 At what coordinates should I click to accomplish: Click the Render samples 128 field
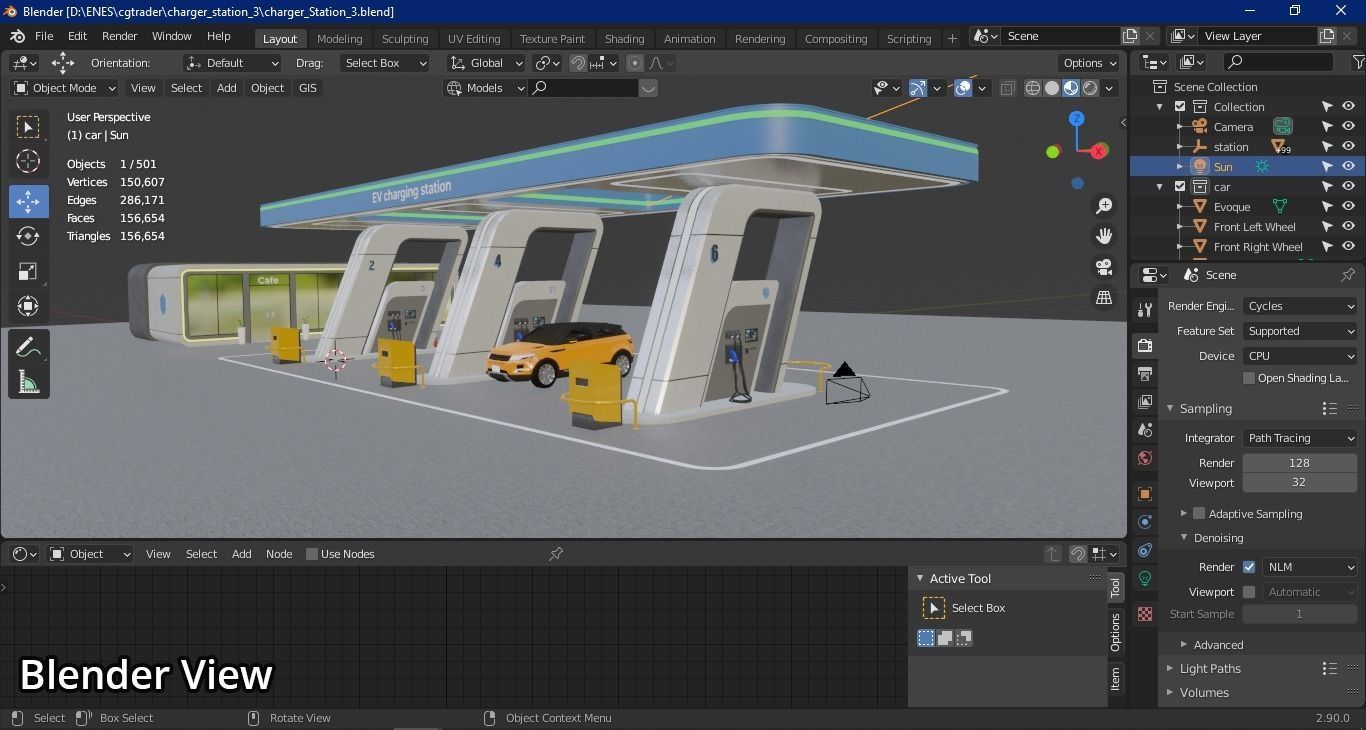tap(1299, 463)
